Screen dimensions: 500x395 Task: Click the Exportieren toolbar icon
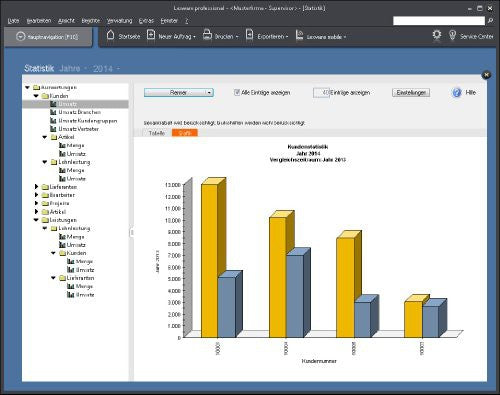coord(249,35)
